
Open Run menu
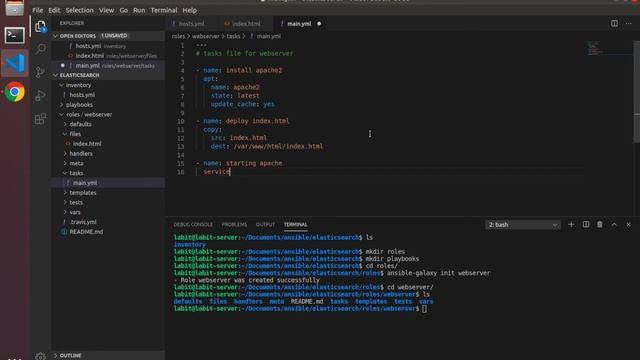click(139, 10)
